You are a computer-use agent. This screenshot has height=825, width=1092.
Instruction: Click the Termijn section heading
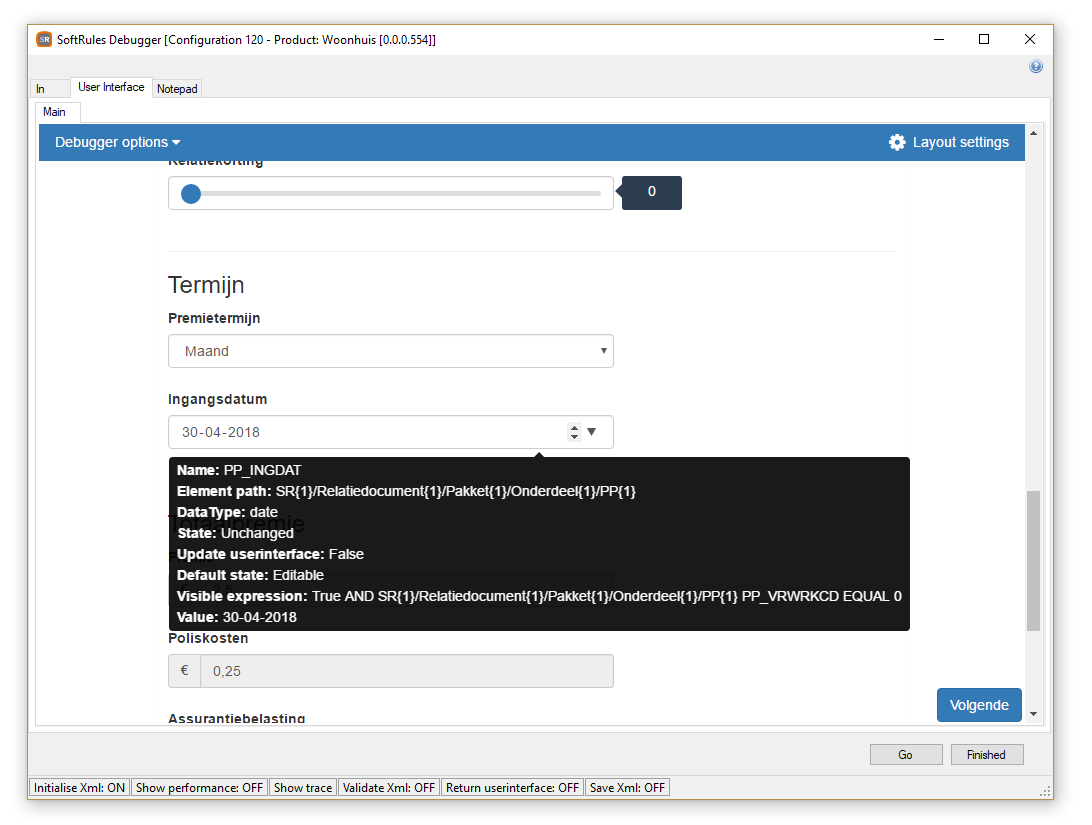pyautogui.click(x=206, y=285)
